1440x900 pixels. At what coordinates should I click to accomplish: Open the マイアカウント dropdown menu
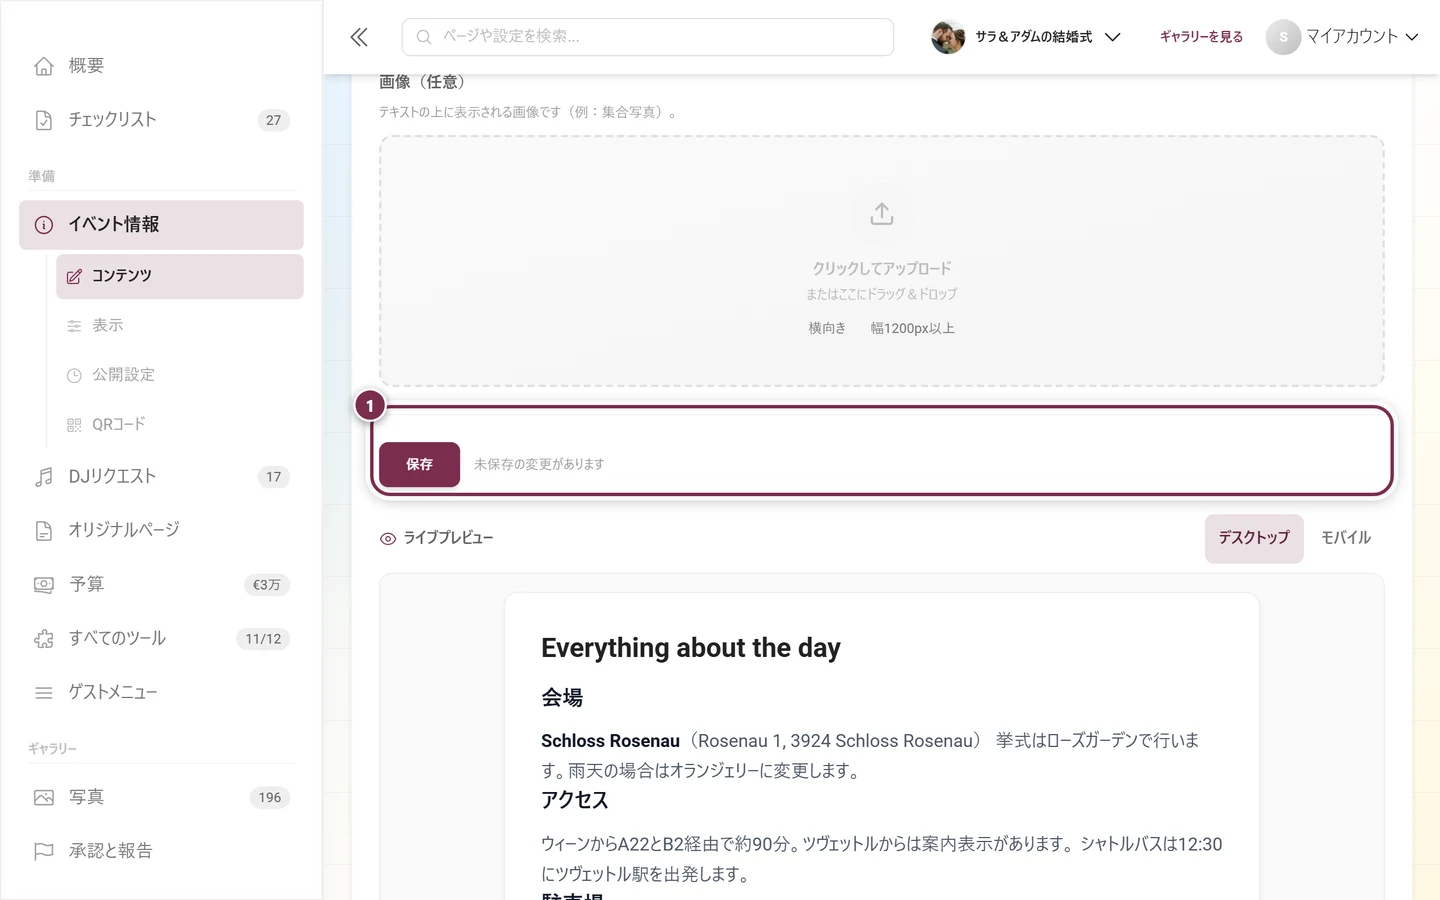(1342, 37)
